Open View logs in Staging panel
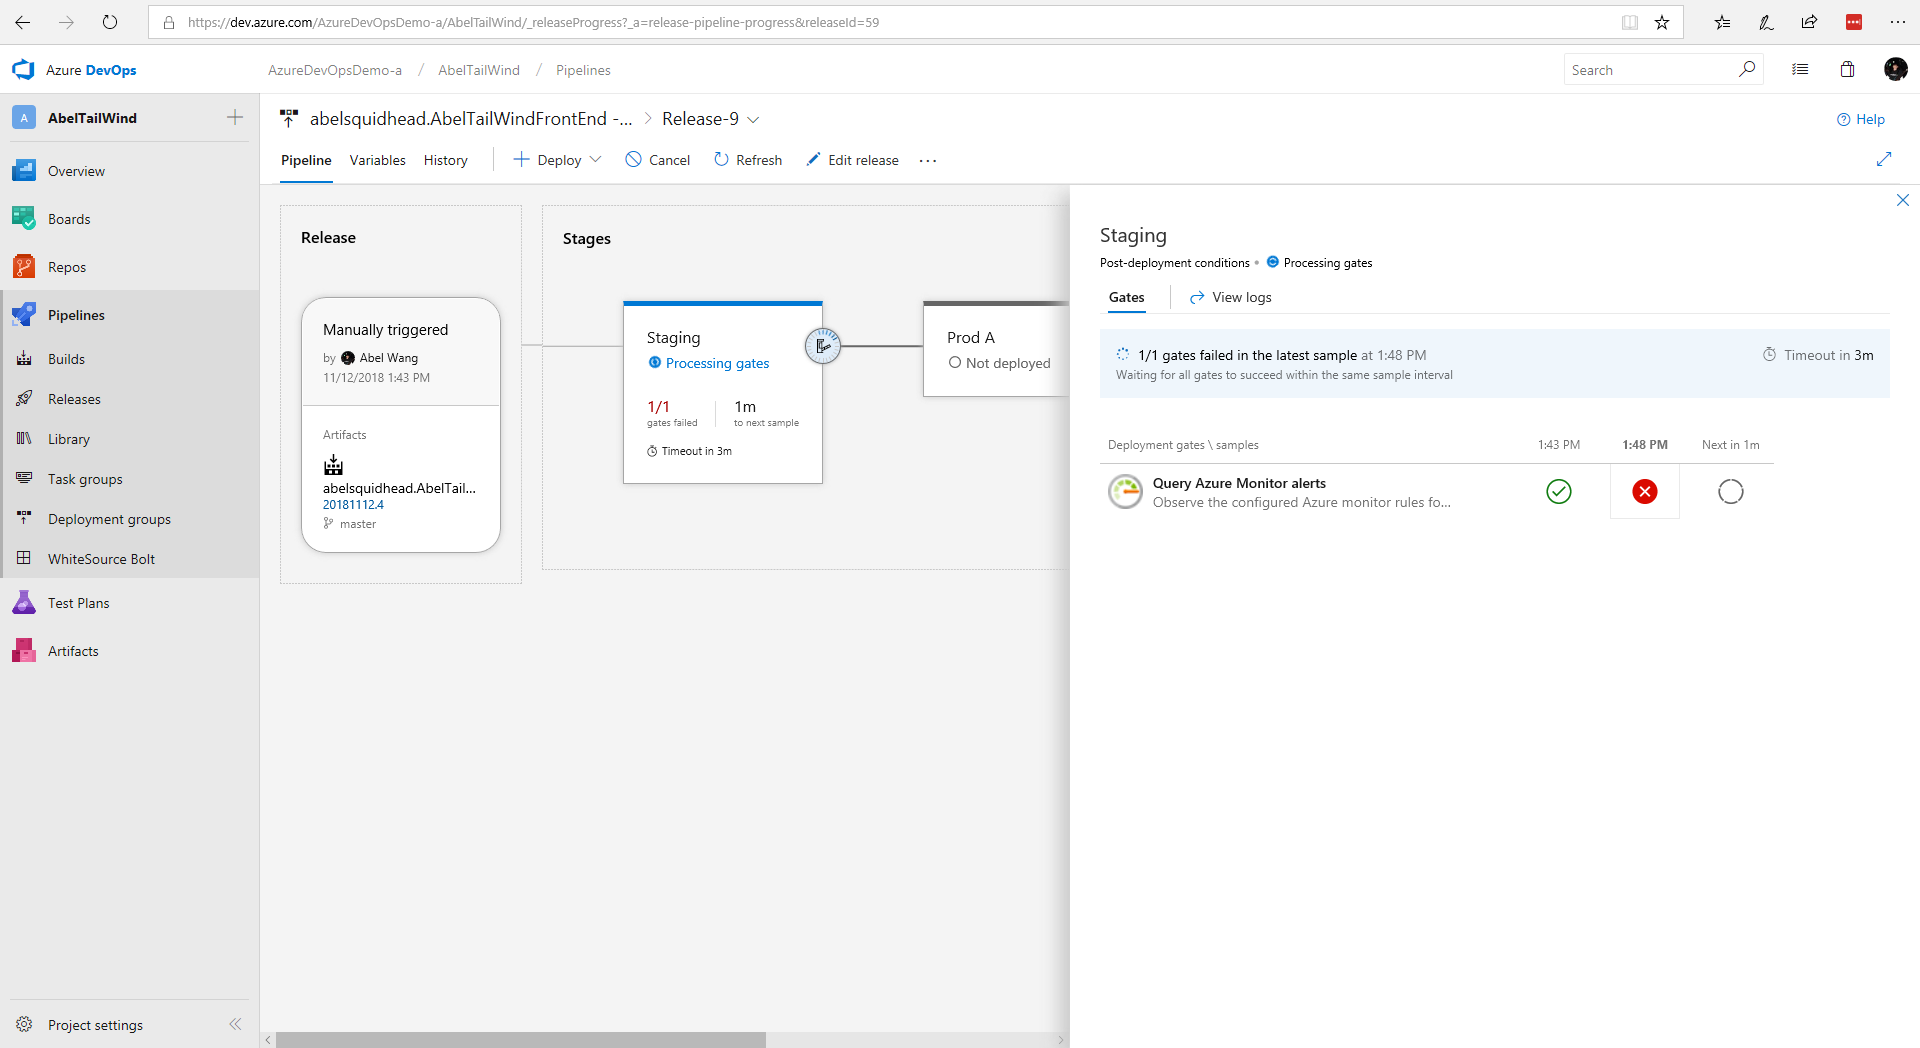 click(x=1231, y=297)
